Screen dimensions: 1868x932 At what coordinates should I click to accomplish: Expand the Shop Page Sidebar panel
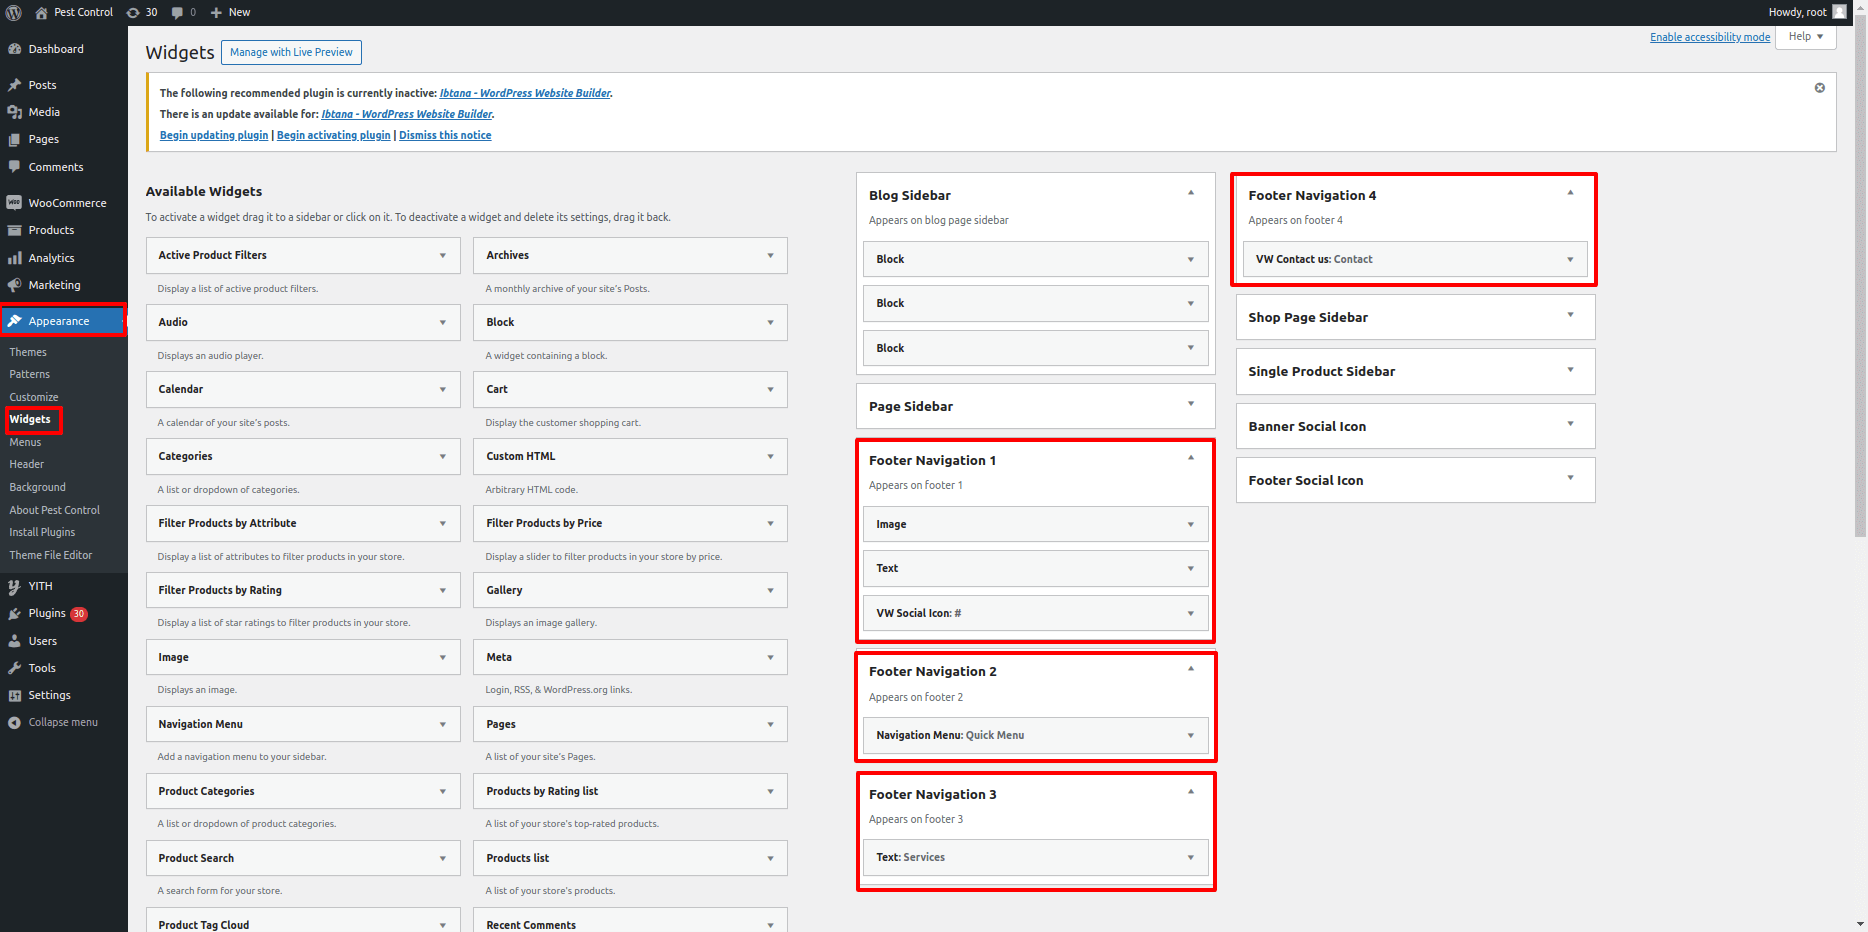(x=1570, y=316)
